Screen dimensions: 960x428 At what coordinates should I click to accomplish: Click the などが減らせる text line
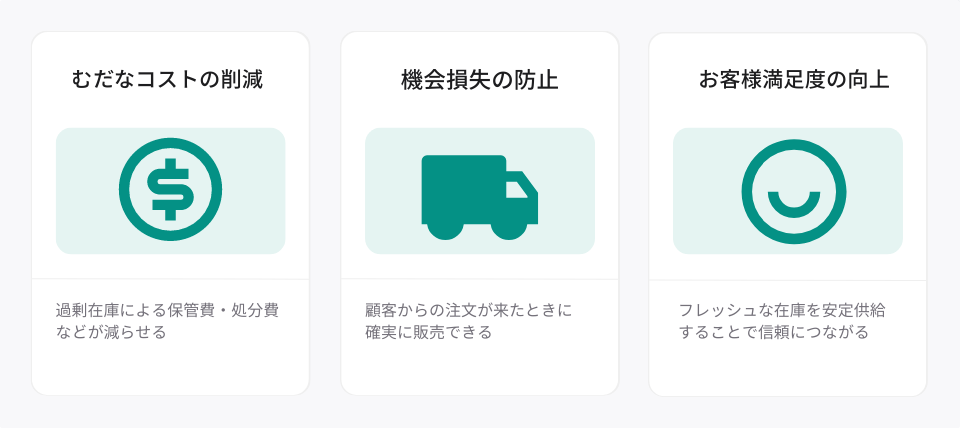click(111, 332)
